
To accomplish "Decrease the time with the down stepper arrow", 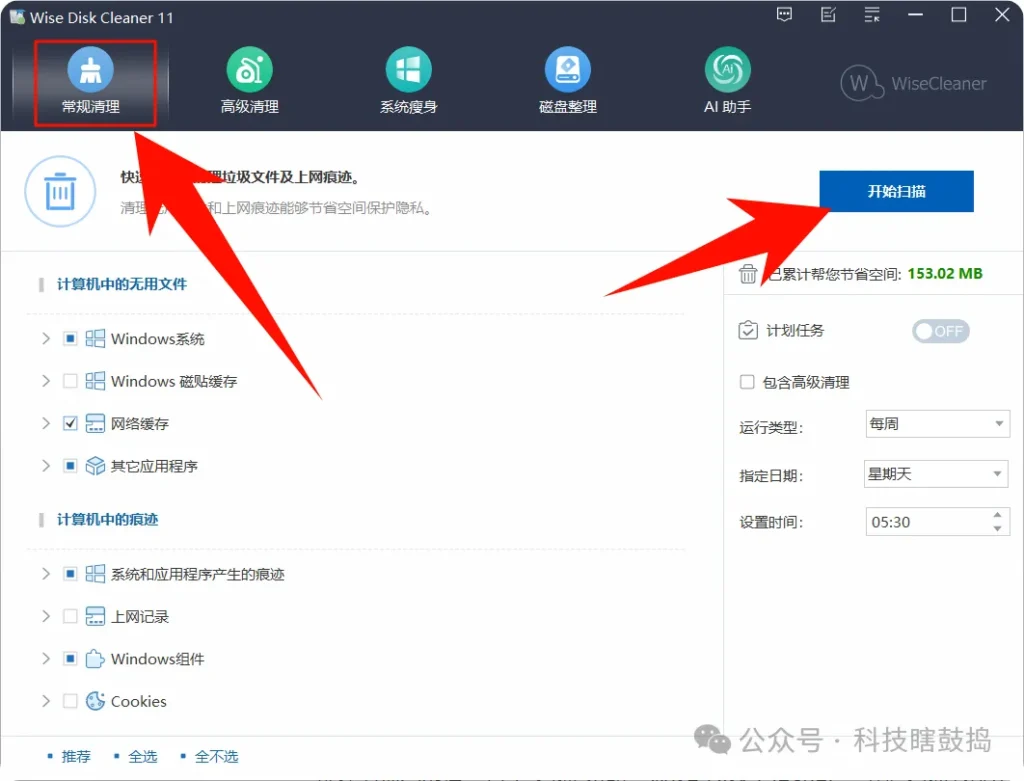I will [997, 528].
